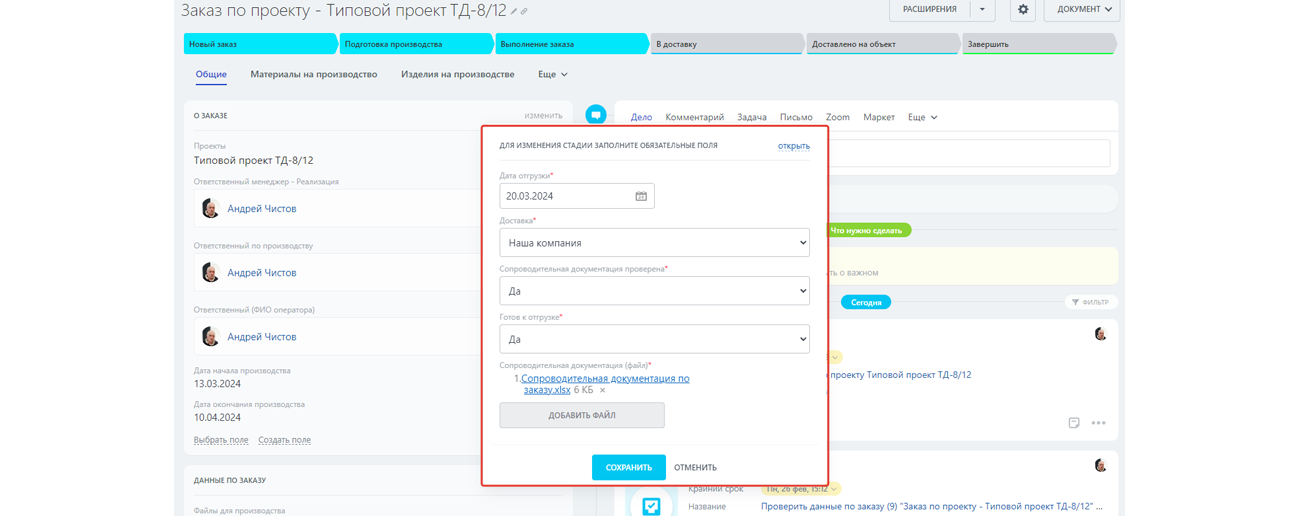Click the pencil icon next to order title
The height and width of the screenshot is (516, 1300).
514,12
